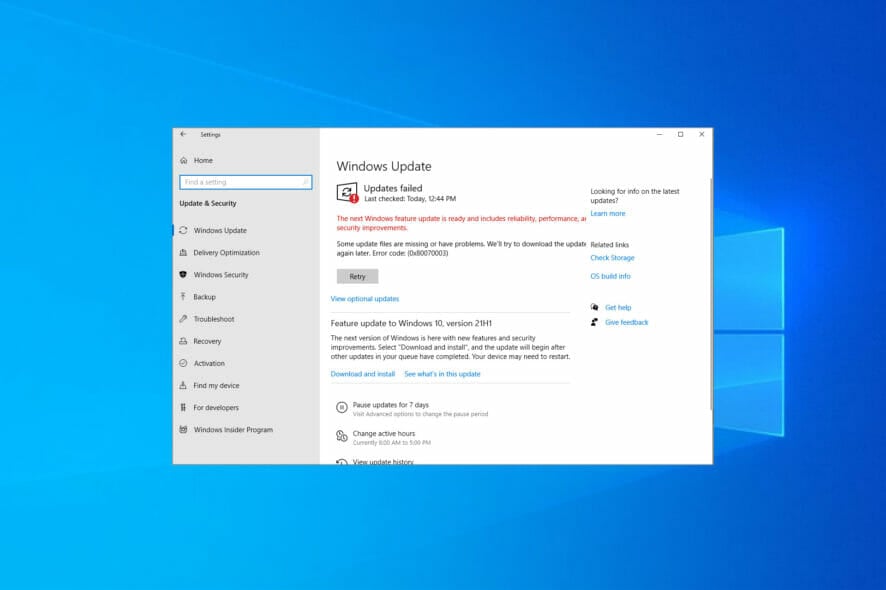Click the search magnifier icon
This screenshot has width=886, height=590.
point(305,182)
